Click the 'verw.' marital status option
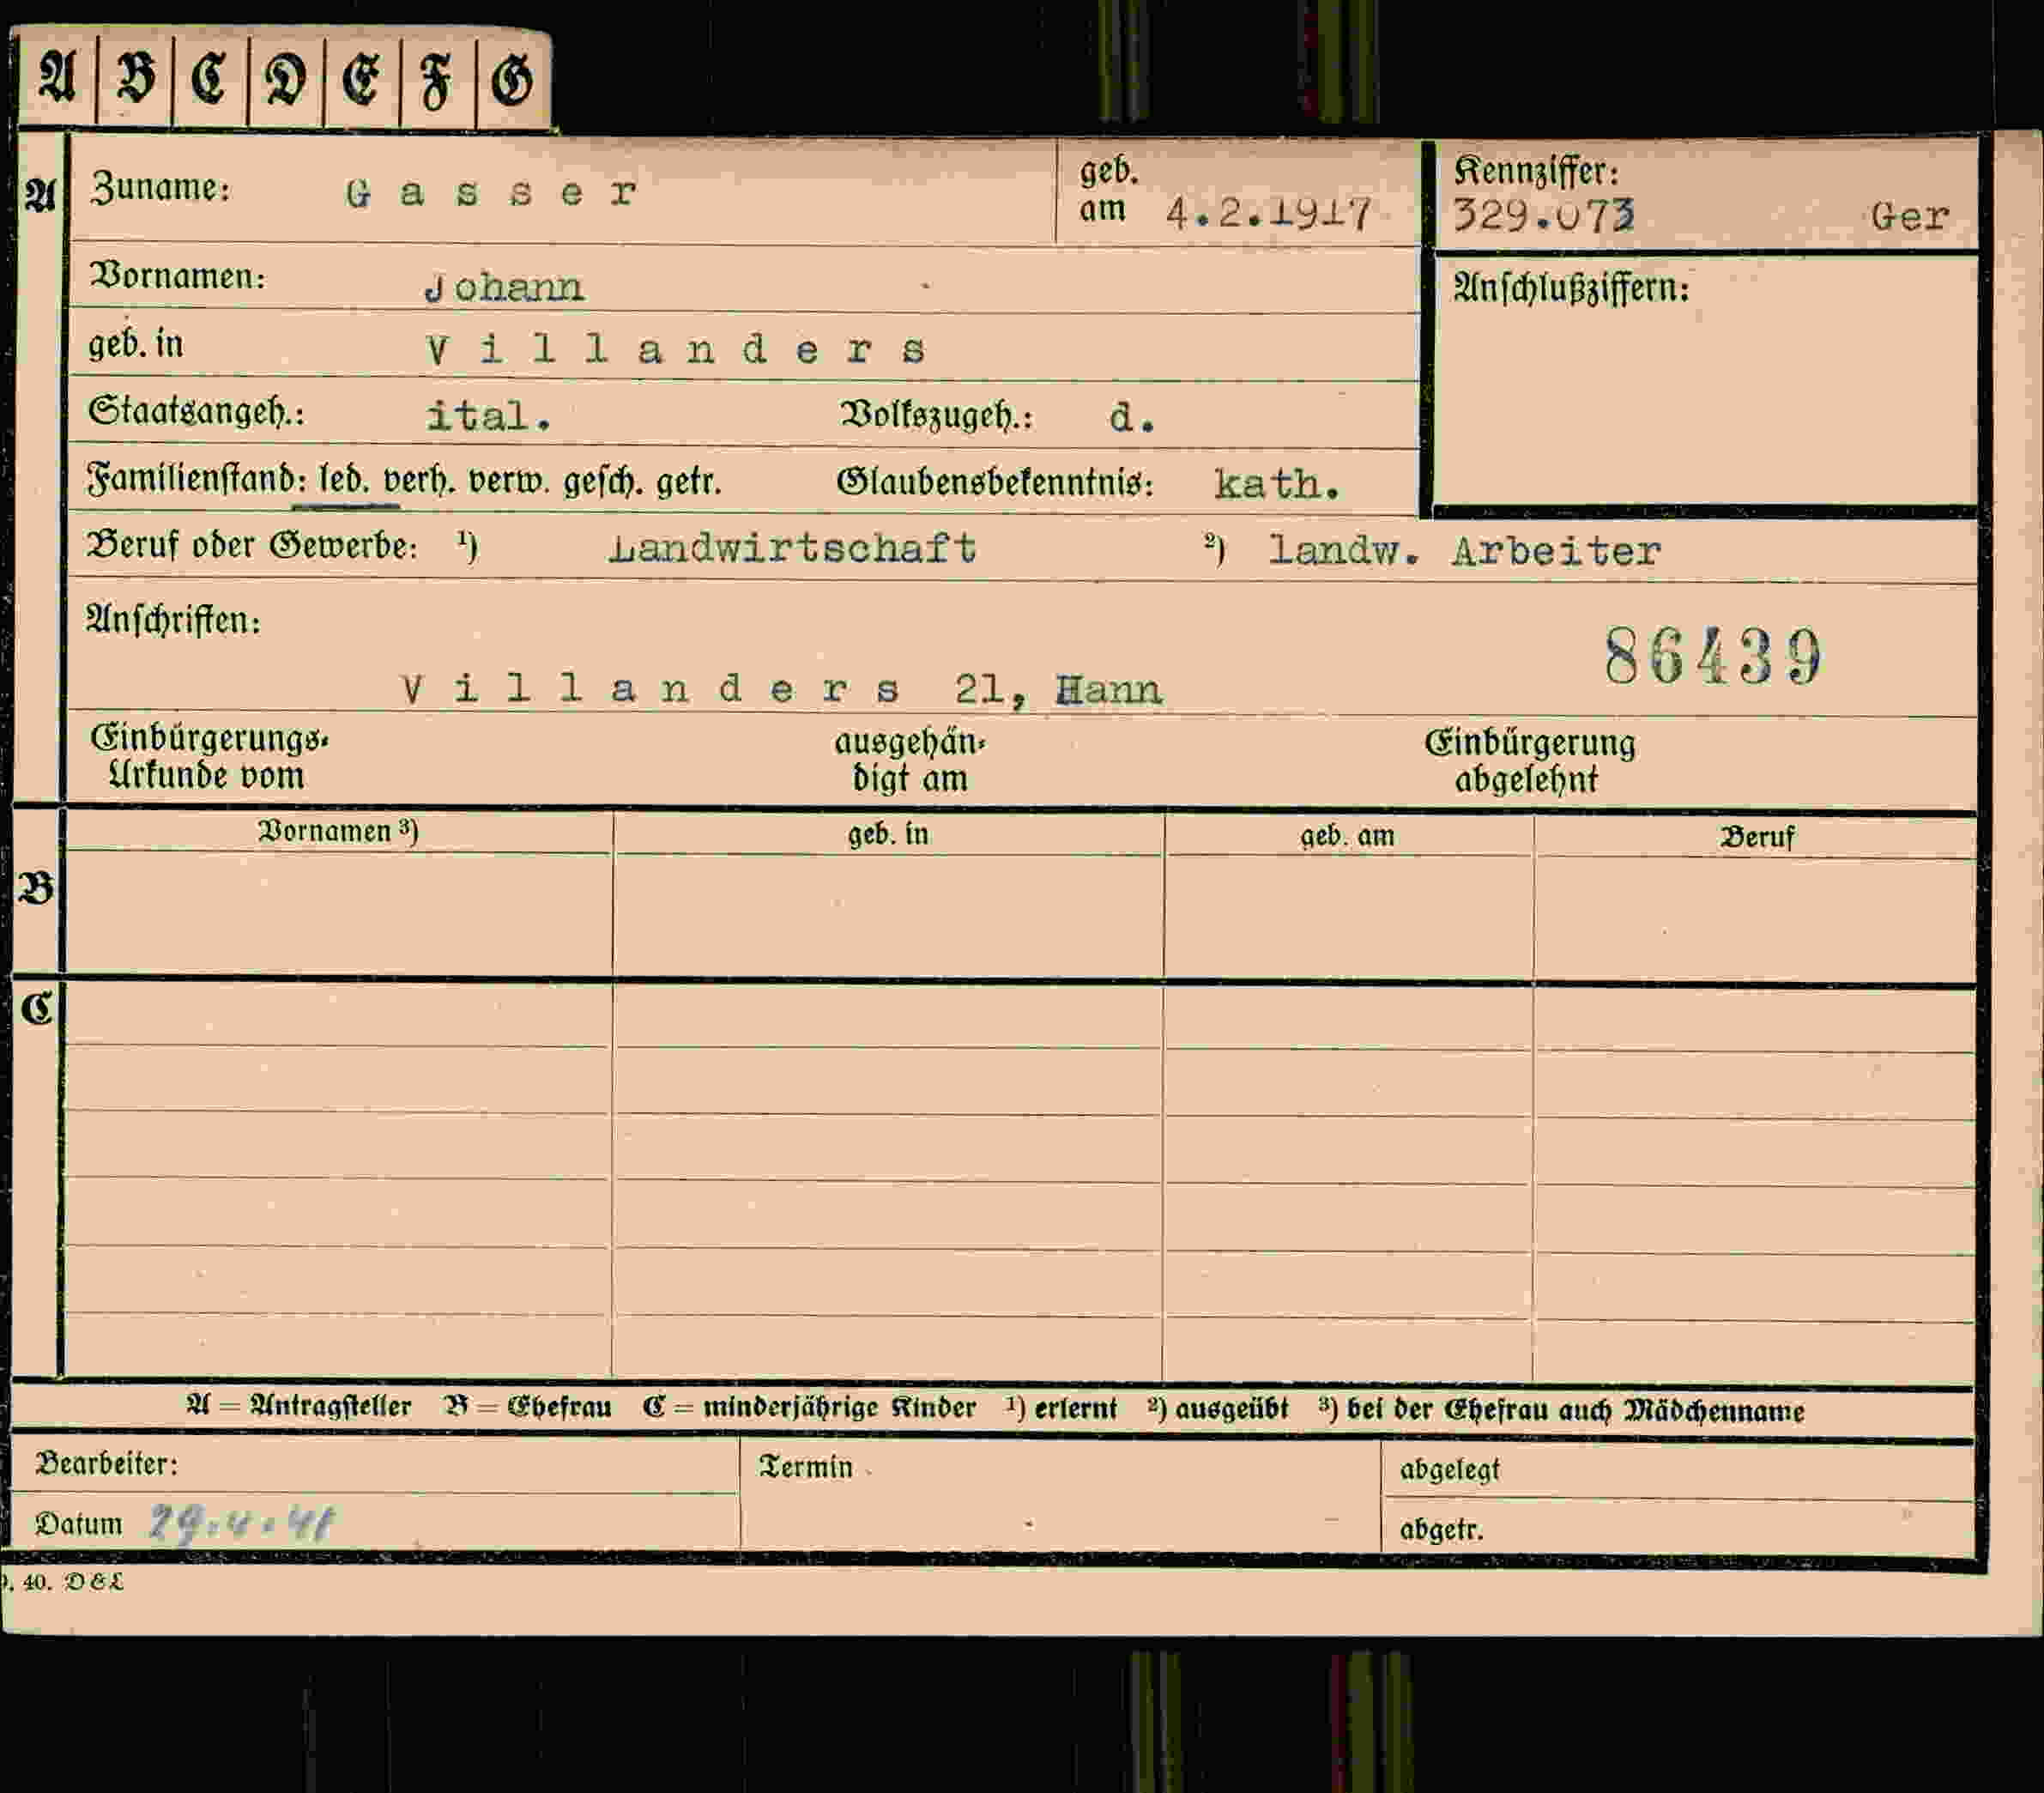Screen dimensions: 2044x1793 (x=508, y=483)
